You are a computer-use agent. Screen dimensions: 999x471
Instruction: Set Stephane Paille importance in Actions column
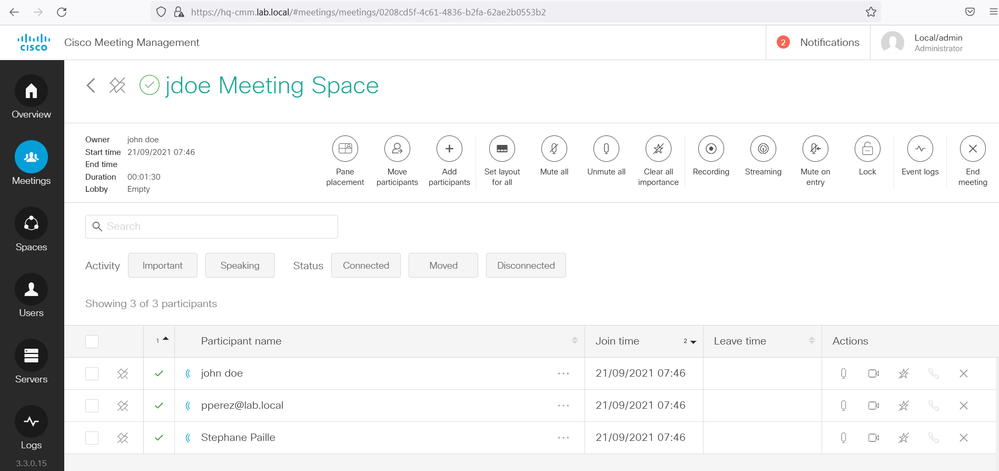[903, 437]
